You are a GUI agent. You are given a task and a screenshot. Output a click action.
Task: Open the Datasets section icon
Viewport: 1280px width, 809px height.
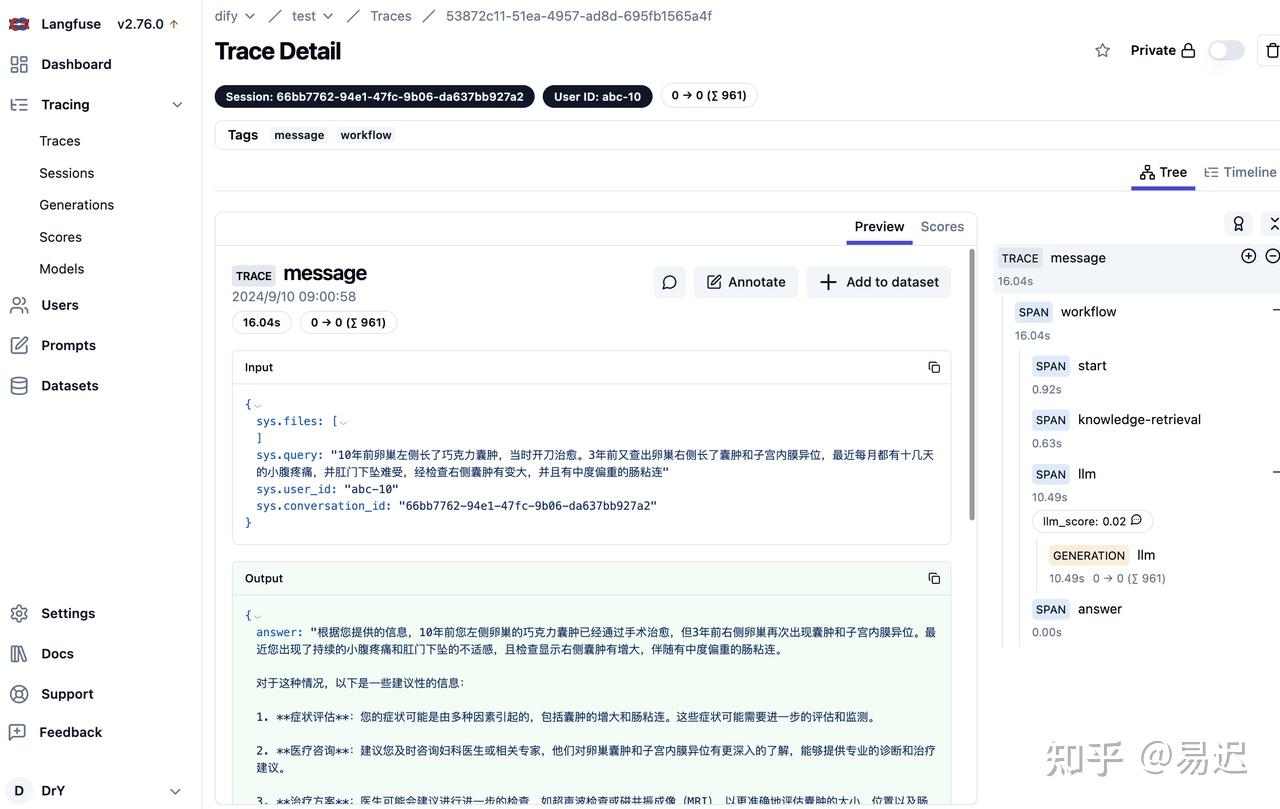tap(19, 385)
